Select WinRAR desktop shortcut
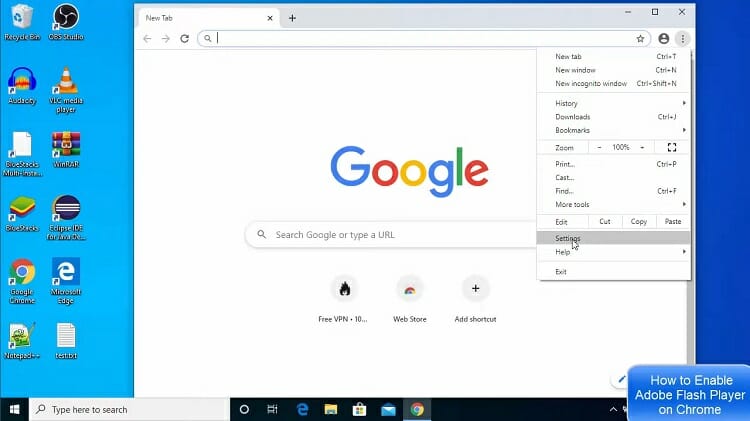The image size is (750, 421). [x=66, y=150]
